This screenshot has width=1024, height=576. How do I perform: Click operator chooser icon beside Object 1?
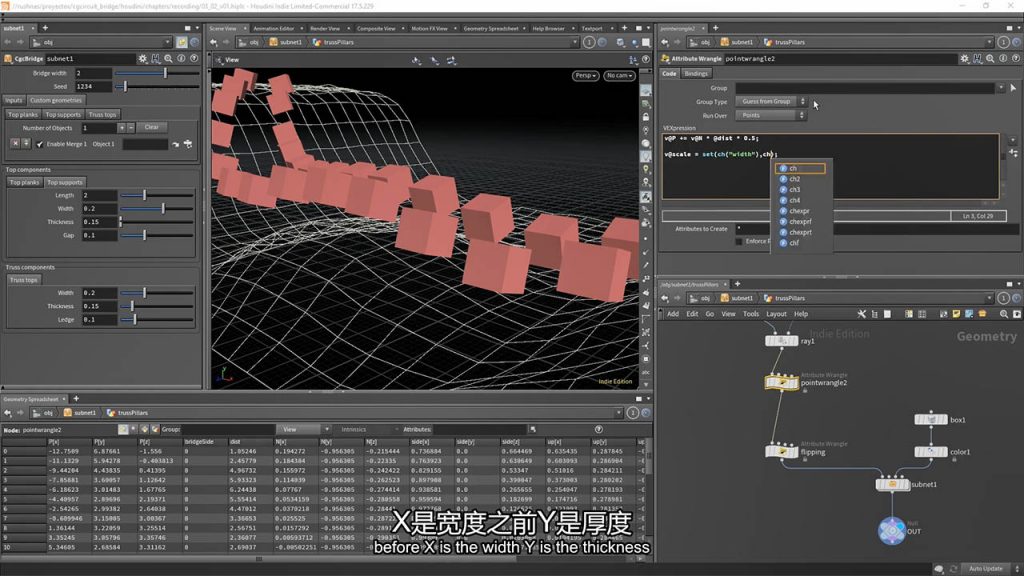(x=188, y=144)
